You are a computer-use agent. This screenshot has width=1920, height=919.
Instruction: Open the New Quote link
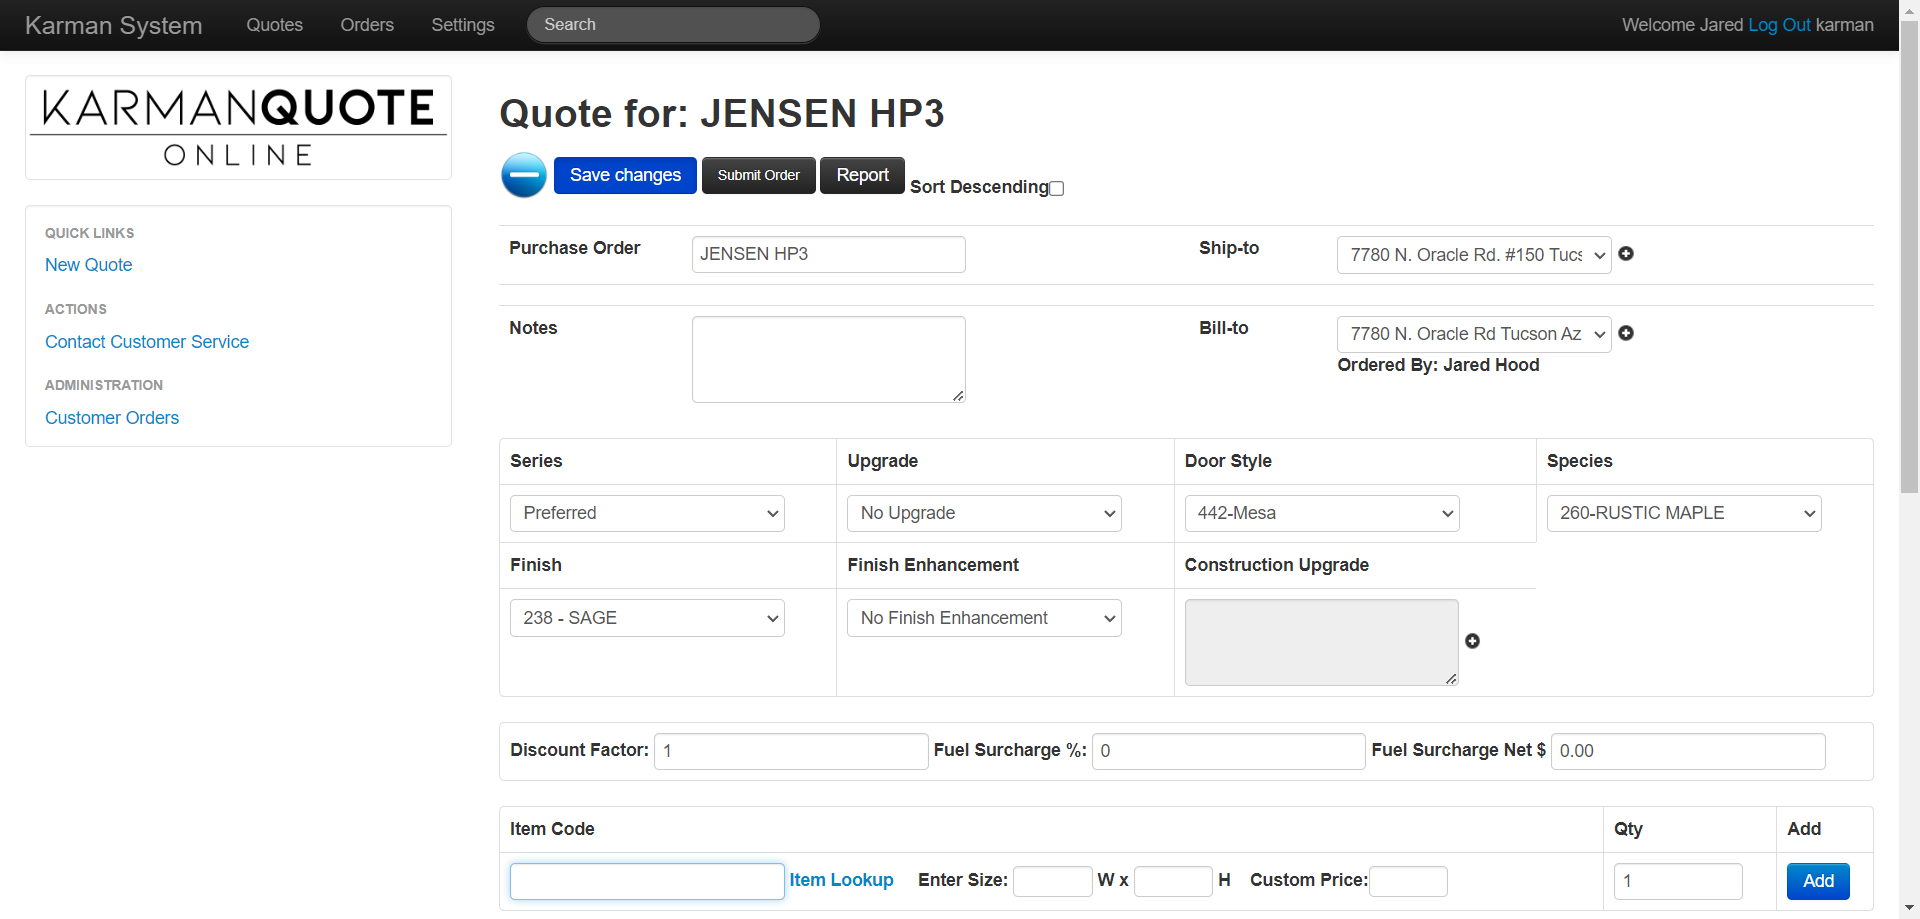[x=89, y=265]
